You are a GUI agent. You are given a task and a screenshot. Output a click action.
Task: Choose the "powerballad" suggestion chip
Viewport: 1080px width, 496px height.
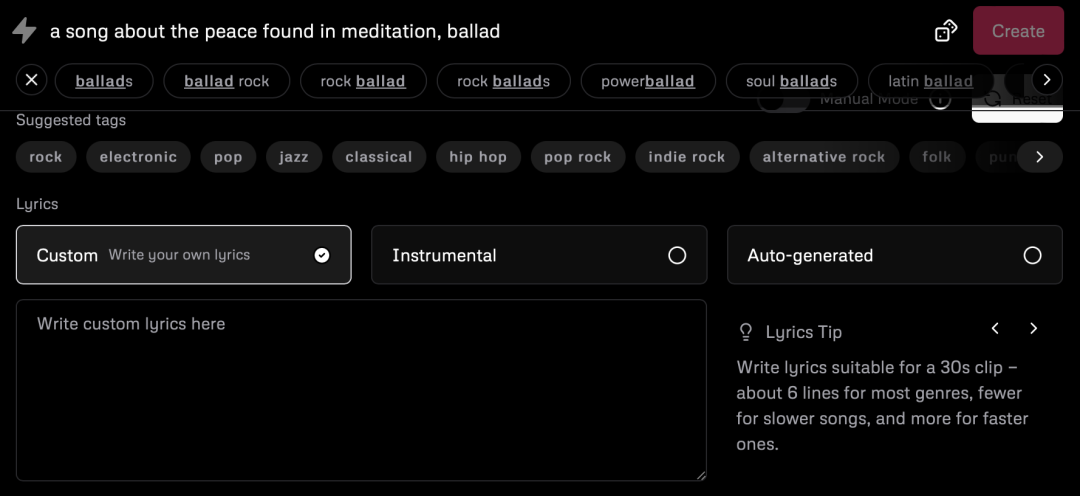(x=648, y=81)
